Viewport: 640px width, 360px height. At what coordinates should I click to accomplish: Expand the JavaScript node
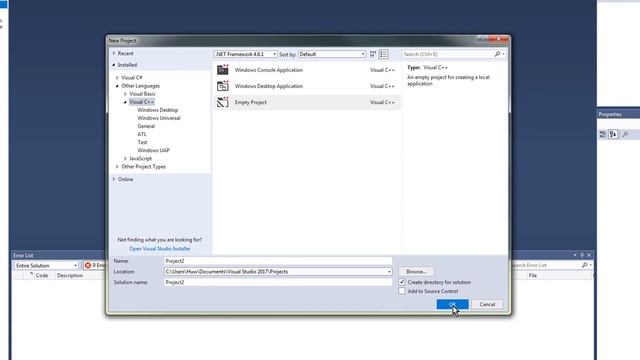[x=125, y=158]
